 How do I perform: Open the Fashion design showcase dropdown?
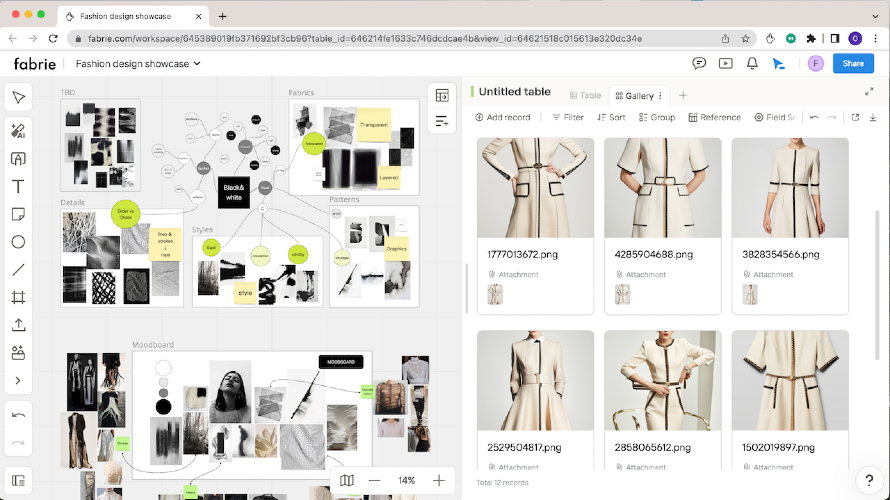coord(138,64)
